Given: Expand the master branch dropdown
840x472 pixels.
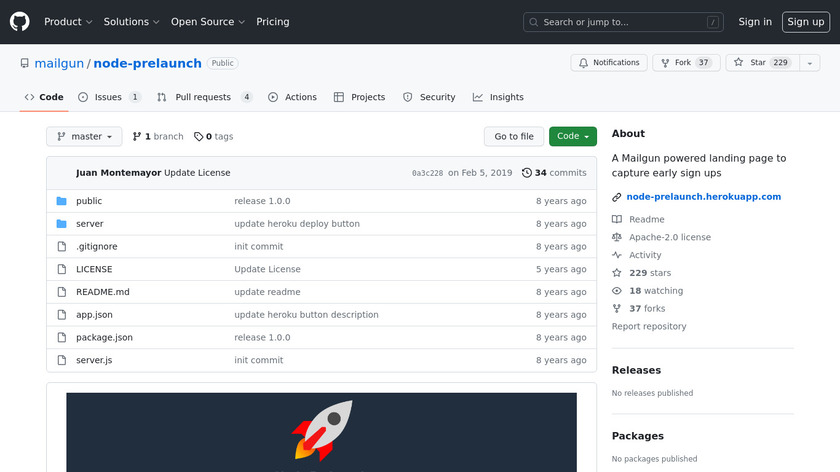Looking at the screenshot, I should (84, 137).
